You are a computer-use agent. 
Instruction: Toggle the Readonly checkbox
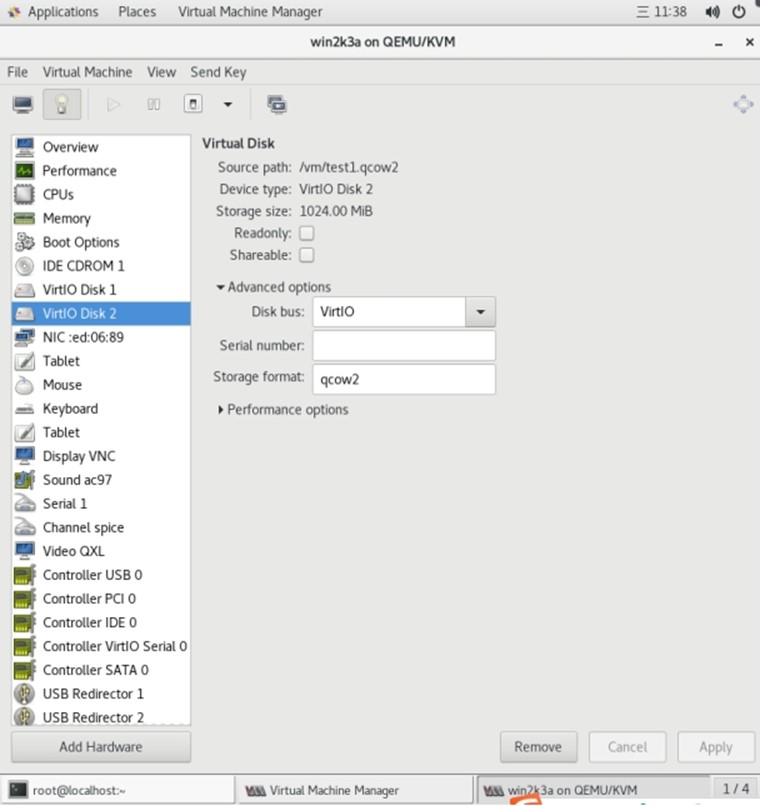pyautogui.click(x=307, y=233)
